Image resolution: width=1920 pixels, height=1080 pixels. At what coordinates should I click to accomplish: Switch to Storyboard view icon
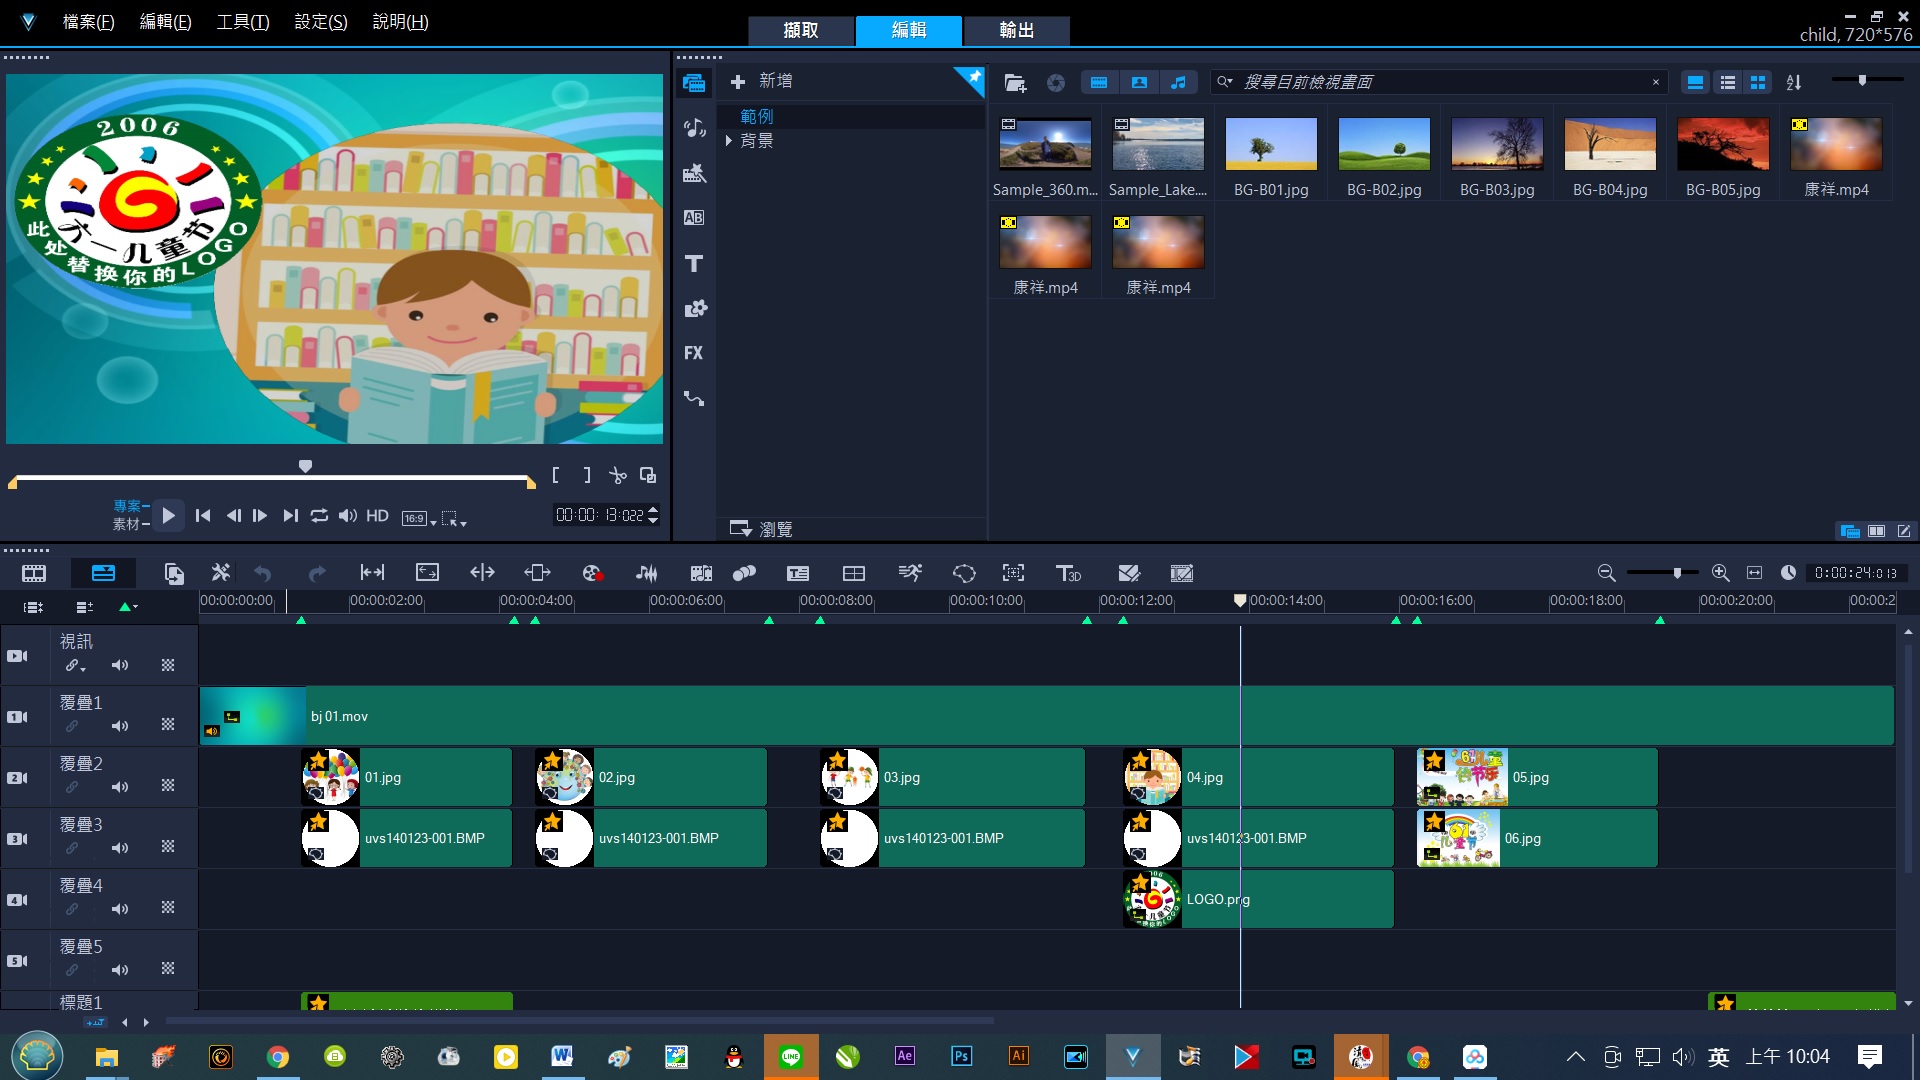[x=34, y=573]
